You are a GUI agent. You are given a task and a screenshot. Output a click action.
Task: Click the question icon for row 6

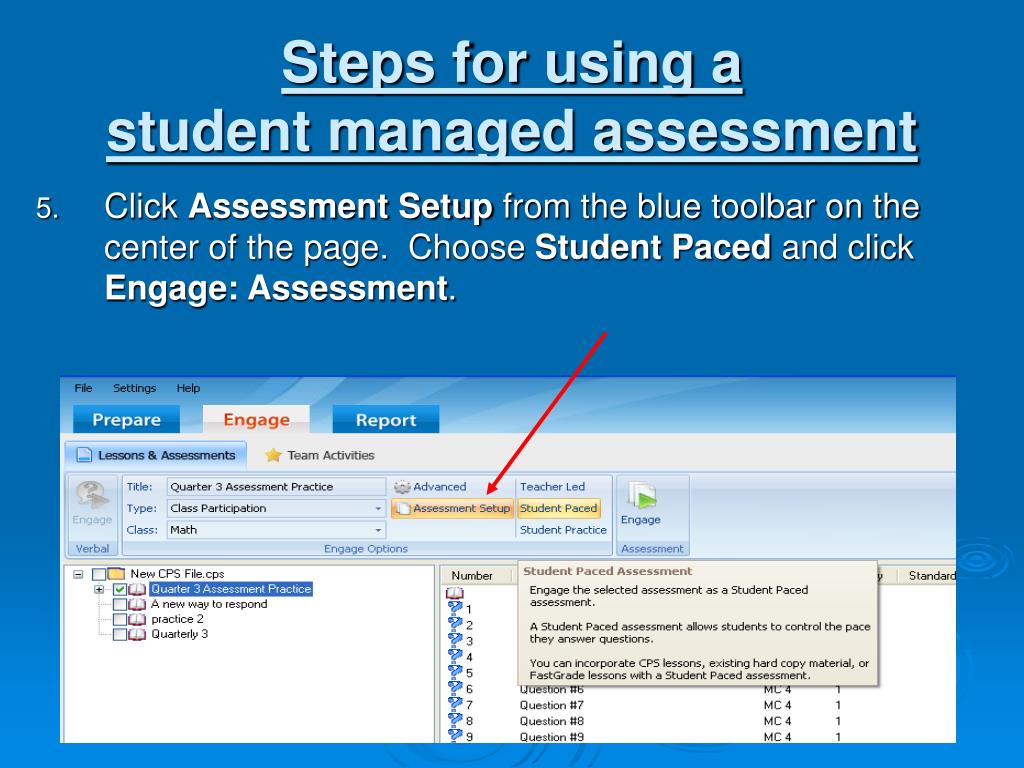tap(455, 688)
